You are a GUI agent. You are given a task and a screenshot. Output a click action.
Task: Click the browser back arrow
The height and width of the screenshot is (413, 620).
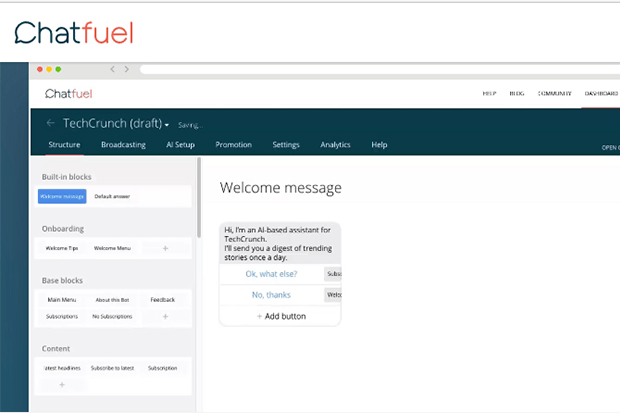[112, 69]
